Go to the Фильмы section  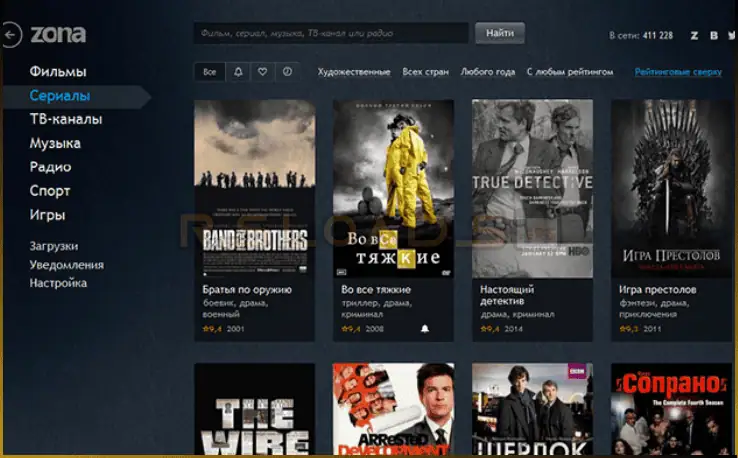pos(58,72)
